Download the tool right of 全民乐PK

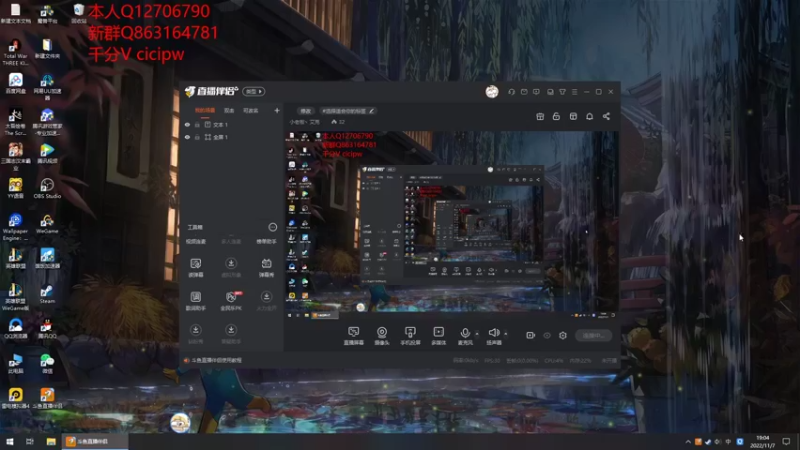click(x=266, y=301)
